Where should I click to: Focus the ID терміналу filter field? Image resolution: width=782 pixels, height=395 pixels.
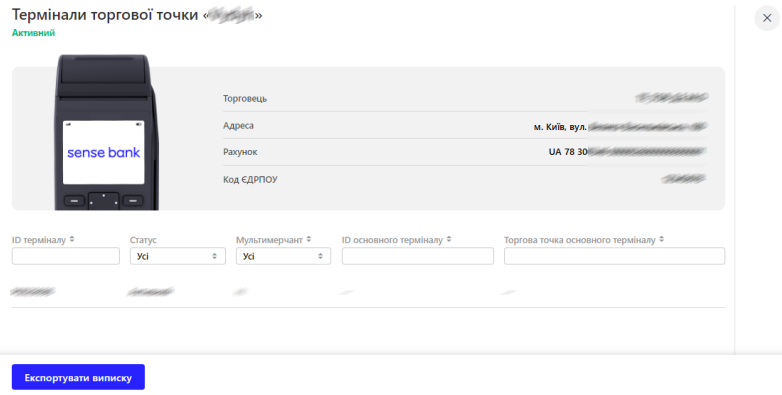pyautogui.click(x=66, y=256)
